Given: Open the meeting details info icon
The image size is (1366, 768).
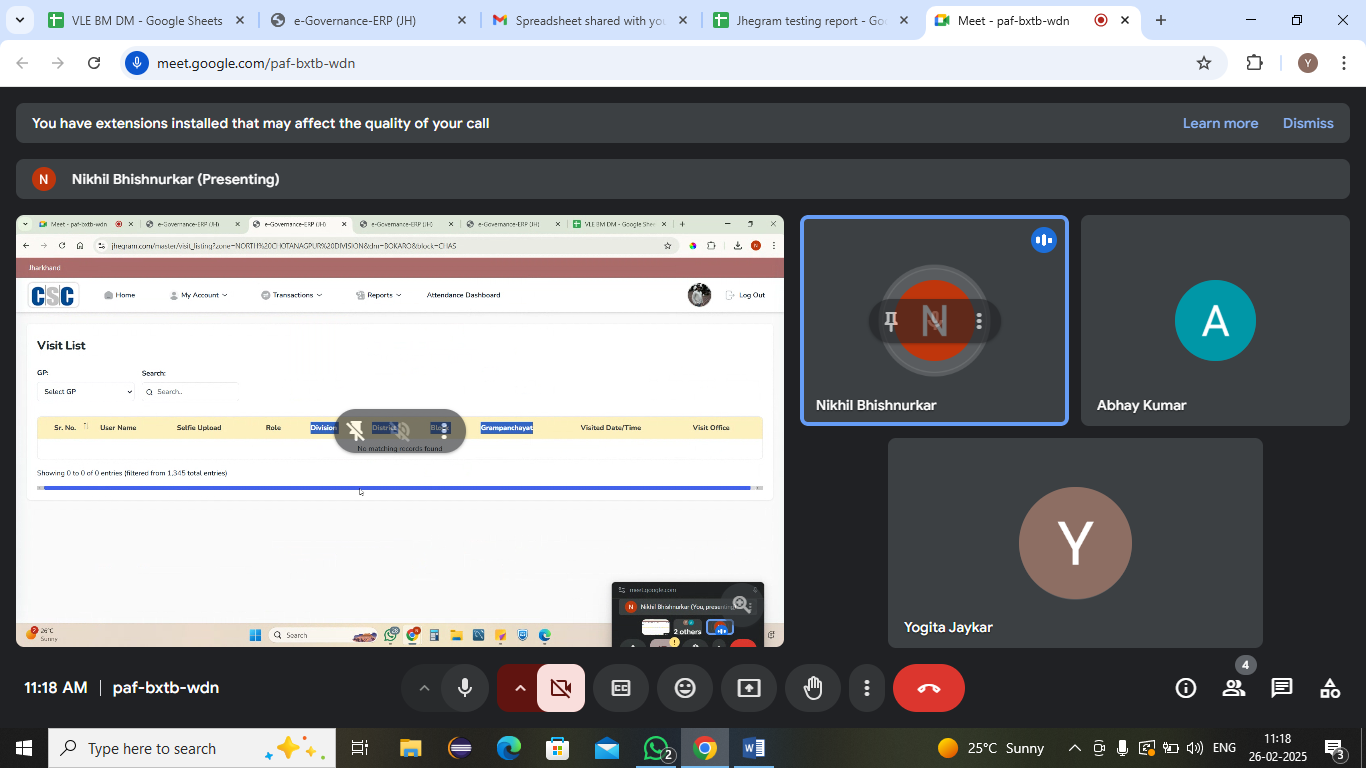Looking at the screenshot, I should tap(1186, 688).
